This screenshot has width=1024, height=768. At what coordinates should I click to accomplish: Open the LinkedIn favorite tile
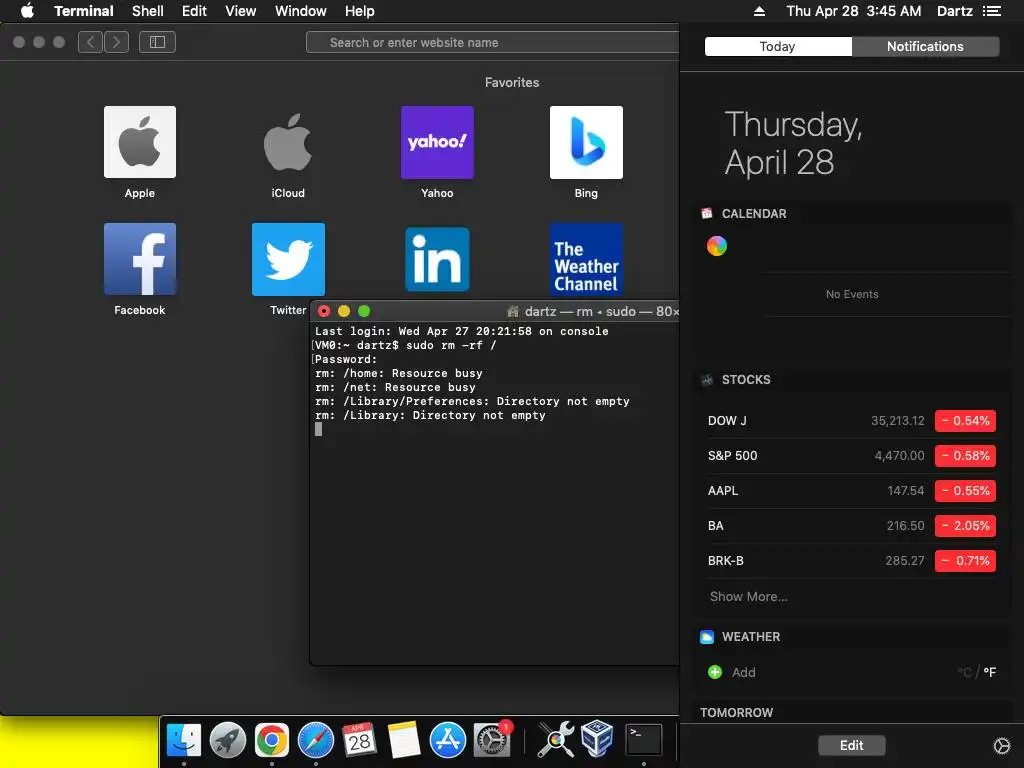[437, 259]
